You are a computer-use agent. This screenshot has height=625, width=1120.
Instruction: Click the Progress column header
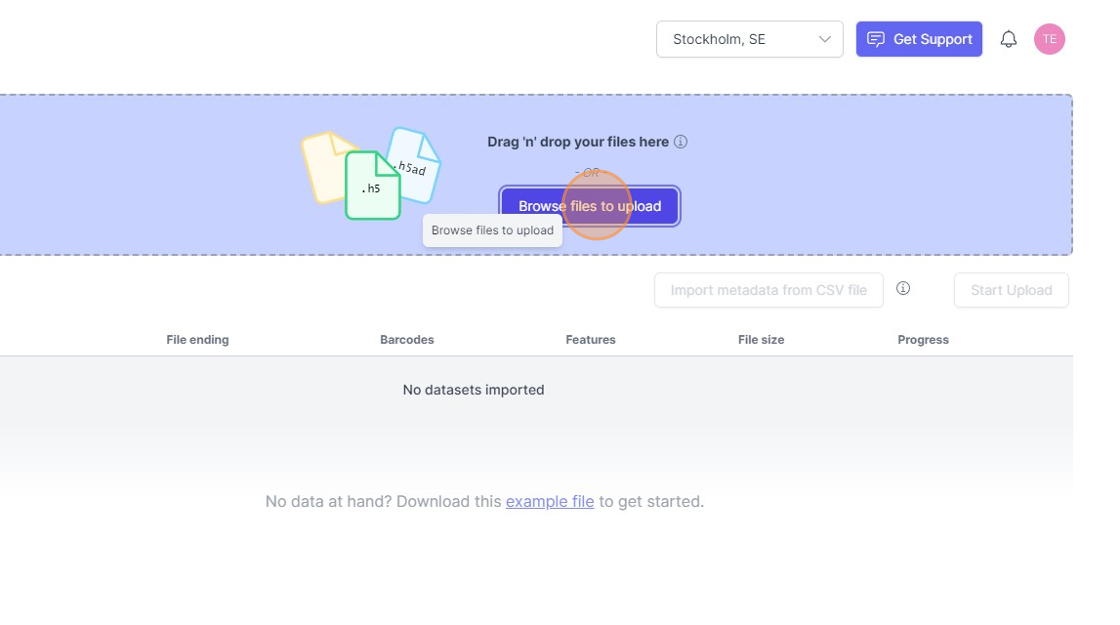point(923,340)
